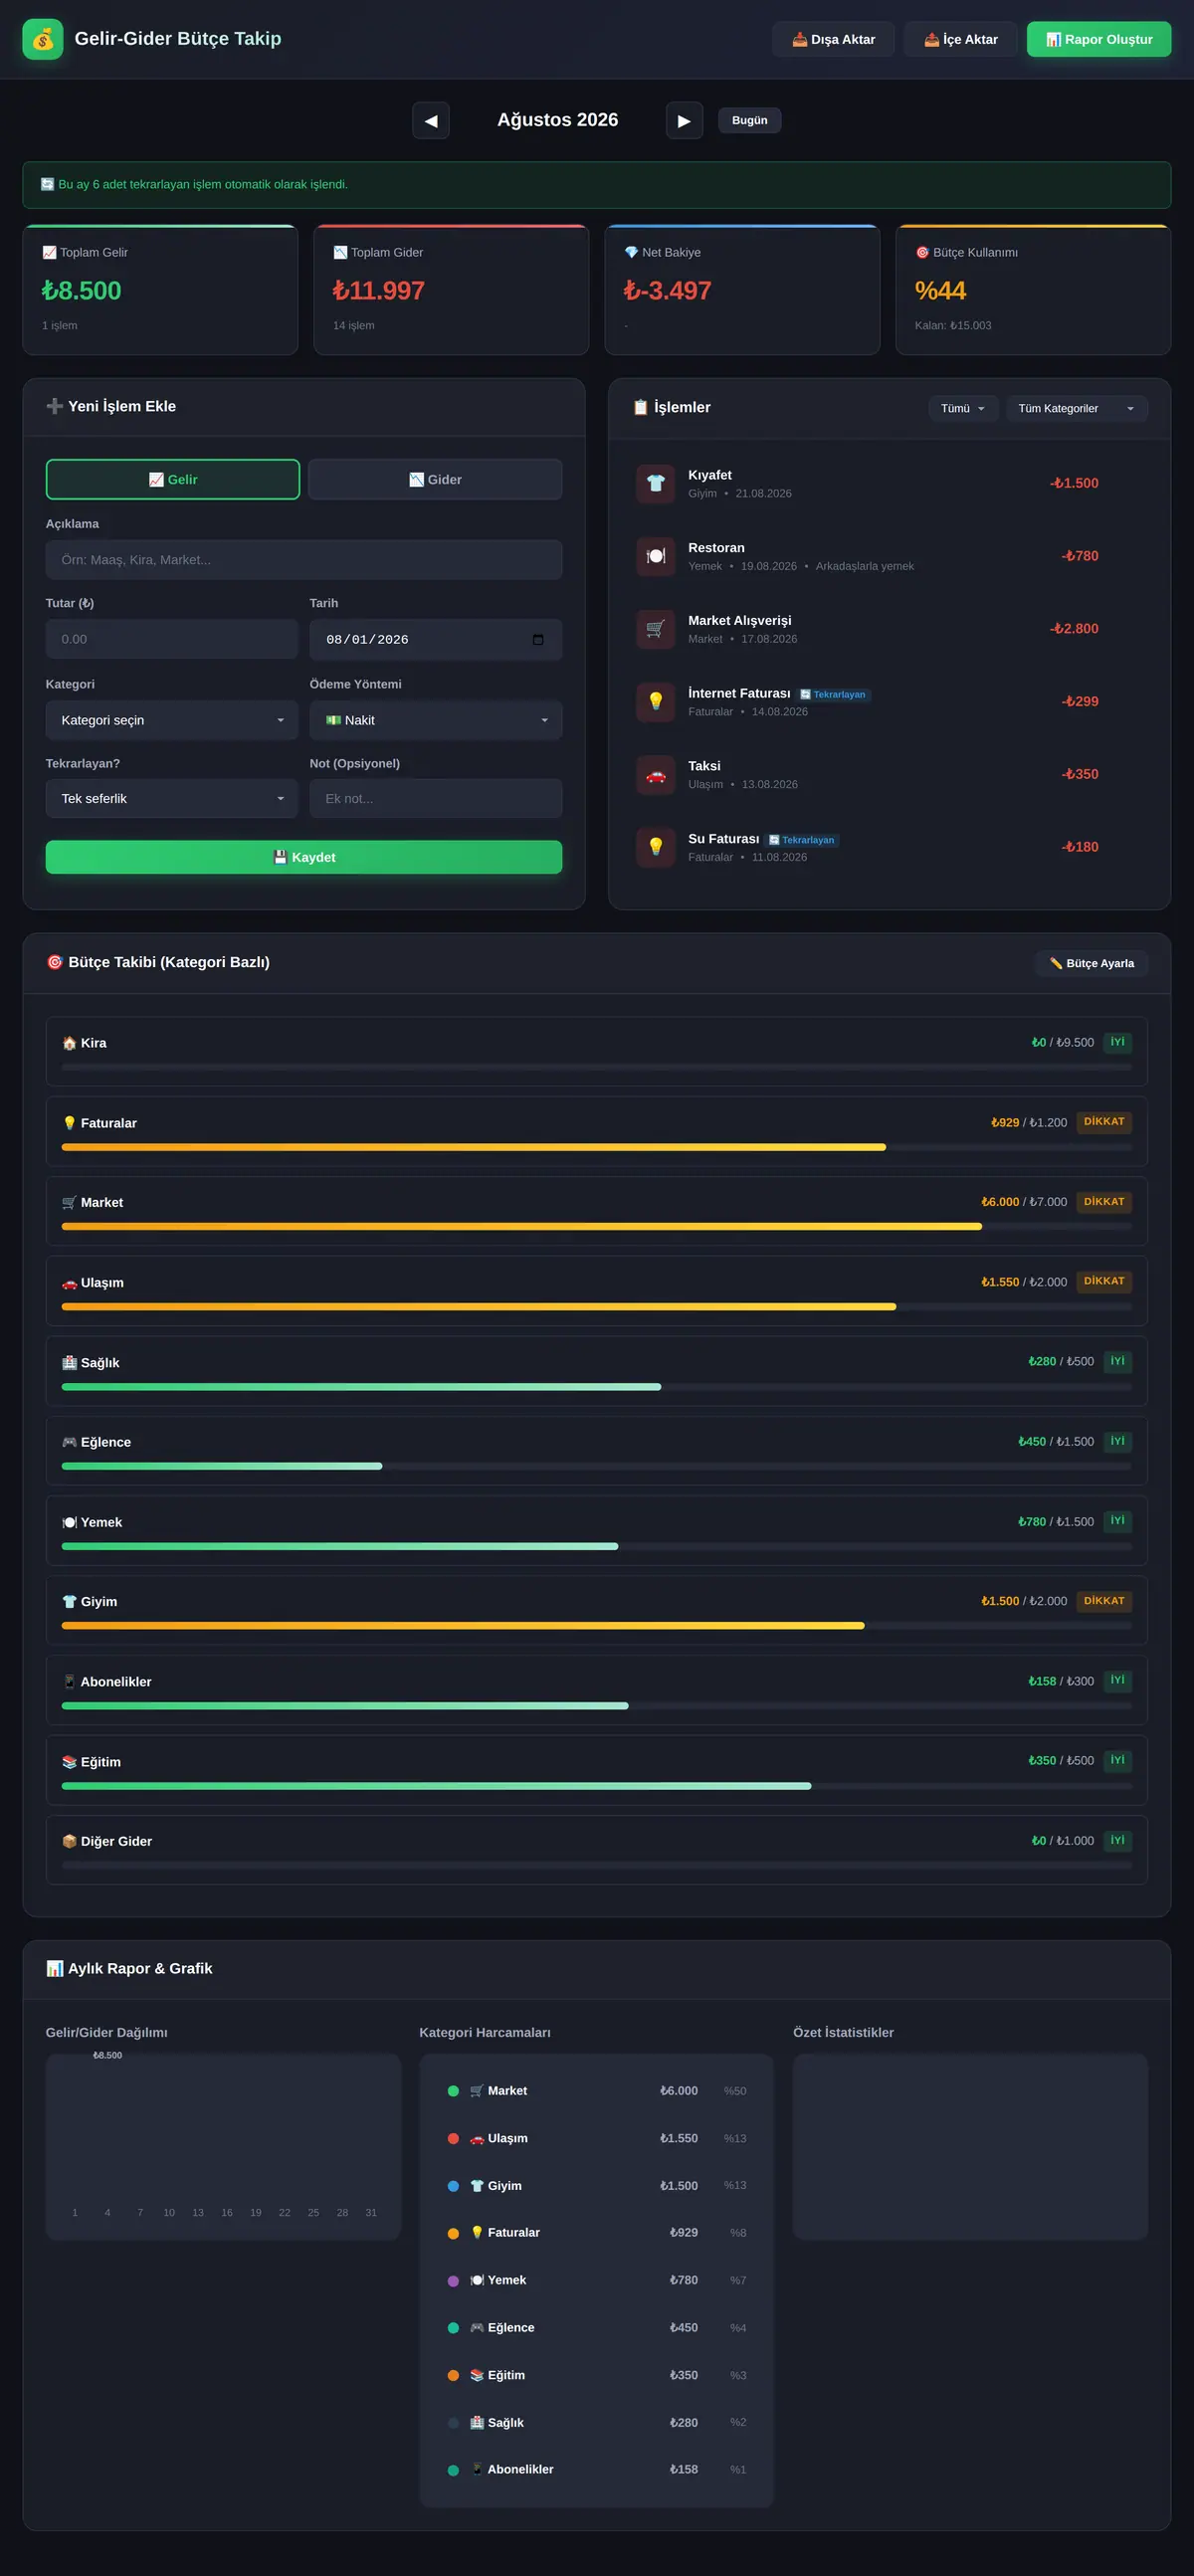This screenshot has height=2576, width=1194.
Task: Click the Yemek budget progress bar
Action: pos(597,1546)
